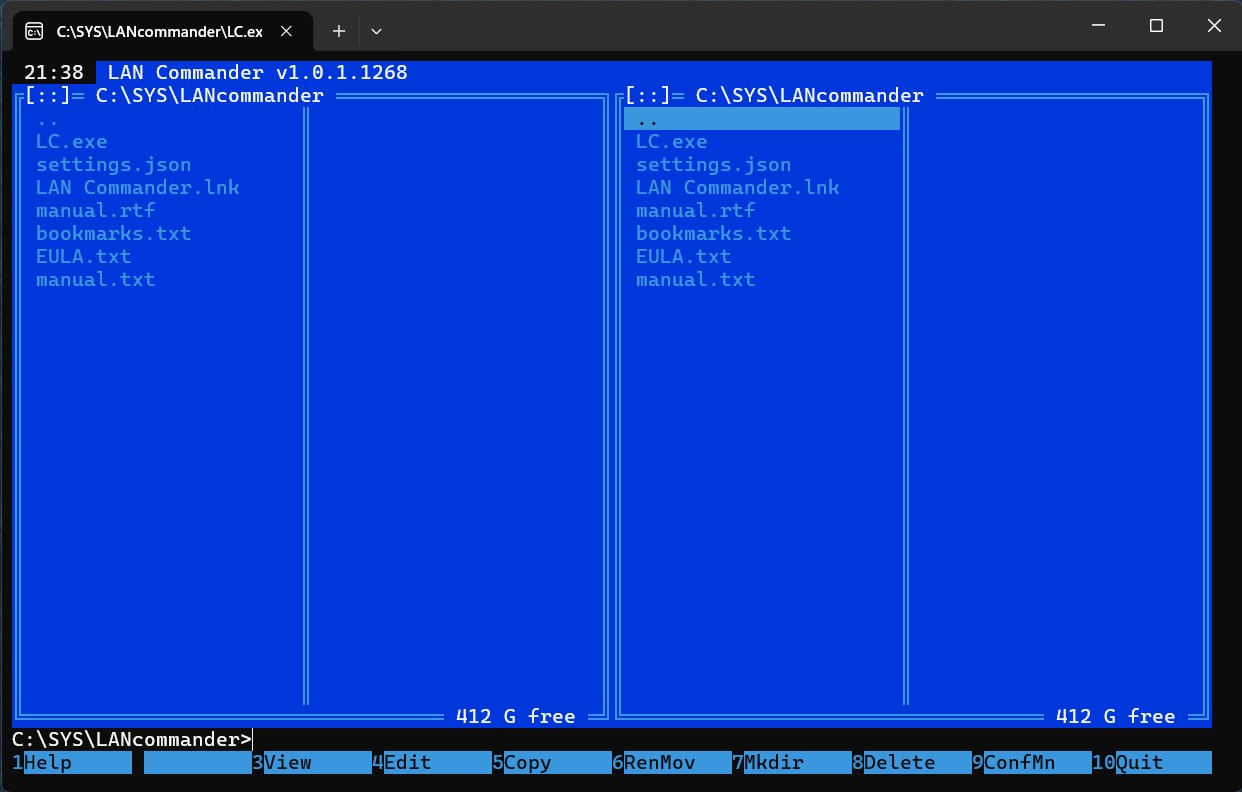Click the terminal icon in the tab

33,31
